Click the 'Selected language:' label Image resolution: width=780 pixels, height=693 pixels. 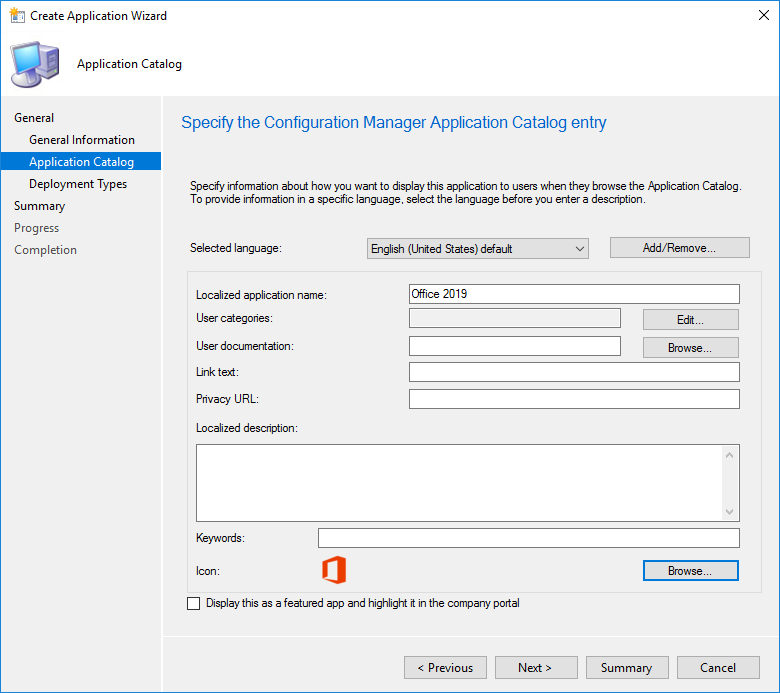[236, 248]
